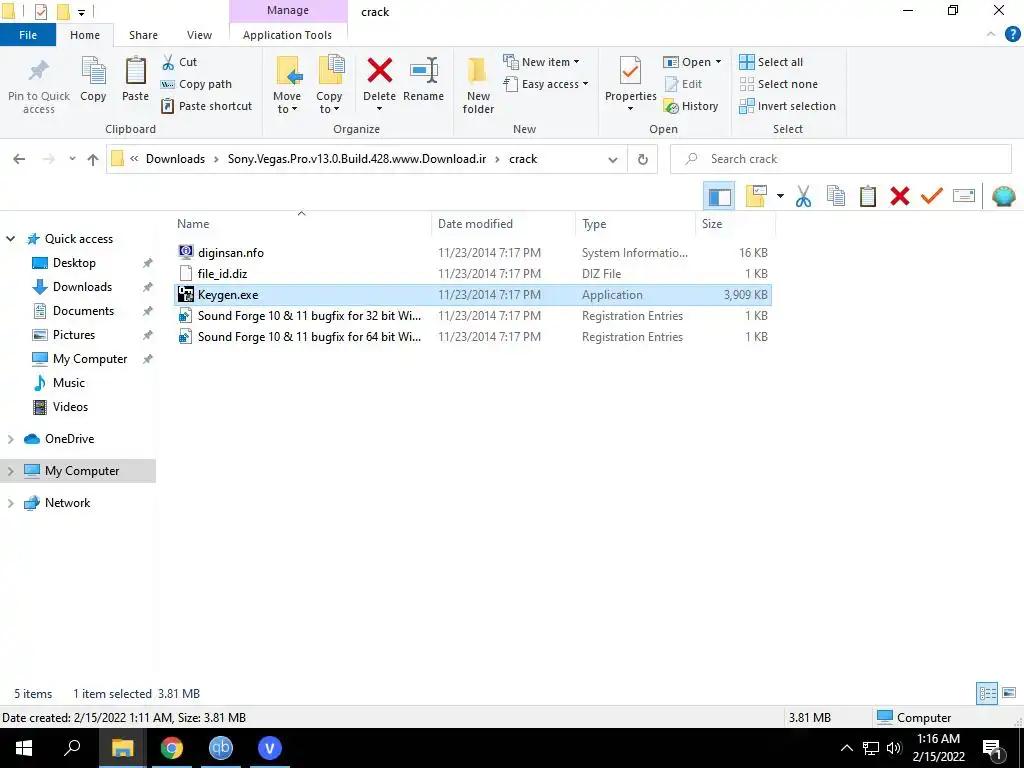The height and width of the screenshot is (768, 1024).
Task: Go up one folder level
Action: pos(93,159)
